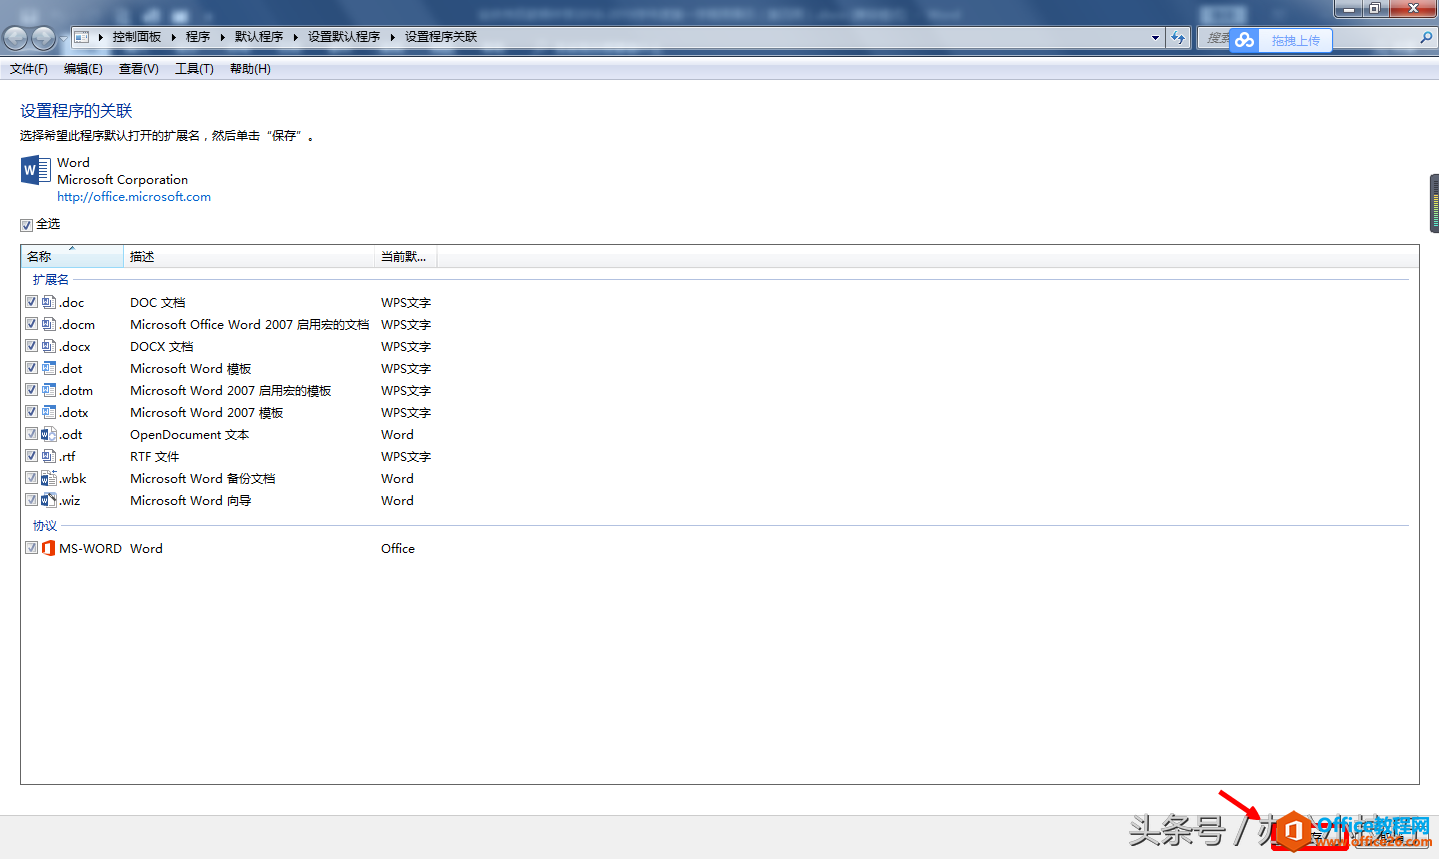Image resolution: width=1439 pixels, height=859 pixels.
Task: Toggle the .odt extension checkbox
Action: (31, 434)
